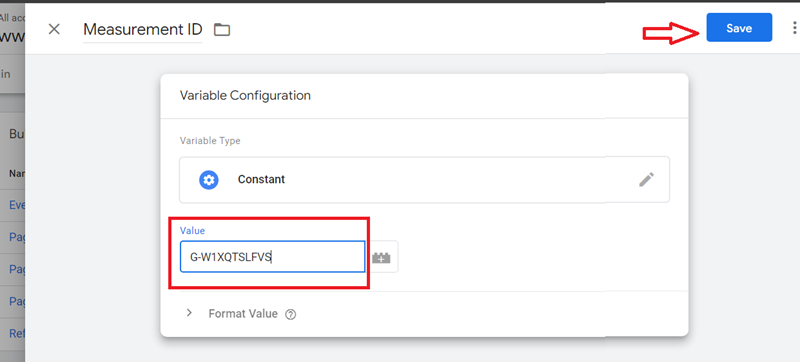Insert a variable using the brick icon

click(381, 257)
